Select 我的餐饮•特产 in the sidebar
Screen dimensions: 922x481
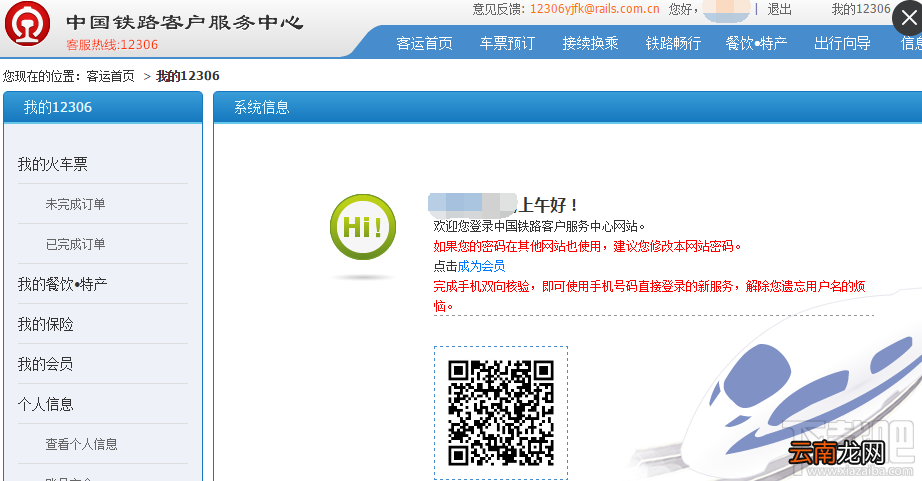[x=62, y=284]
